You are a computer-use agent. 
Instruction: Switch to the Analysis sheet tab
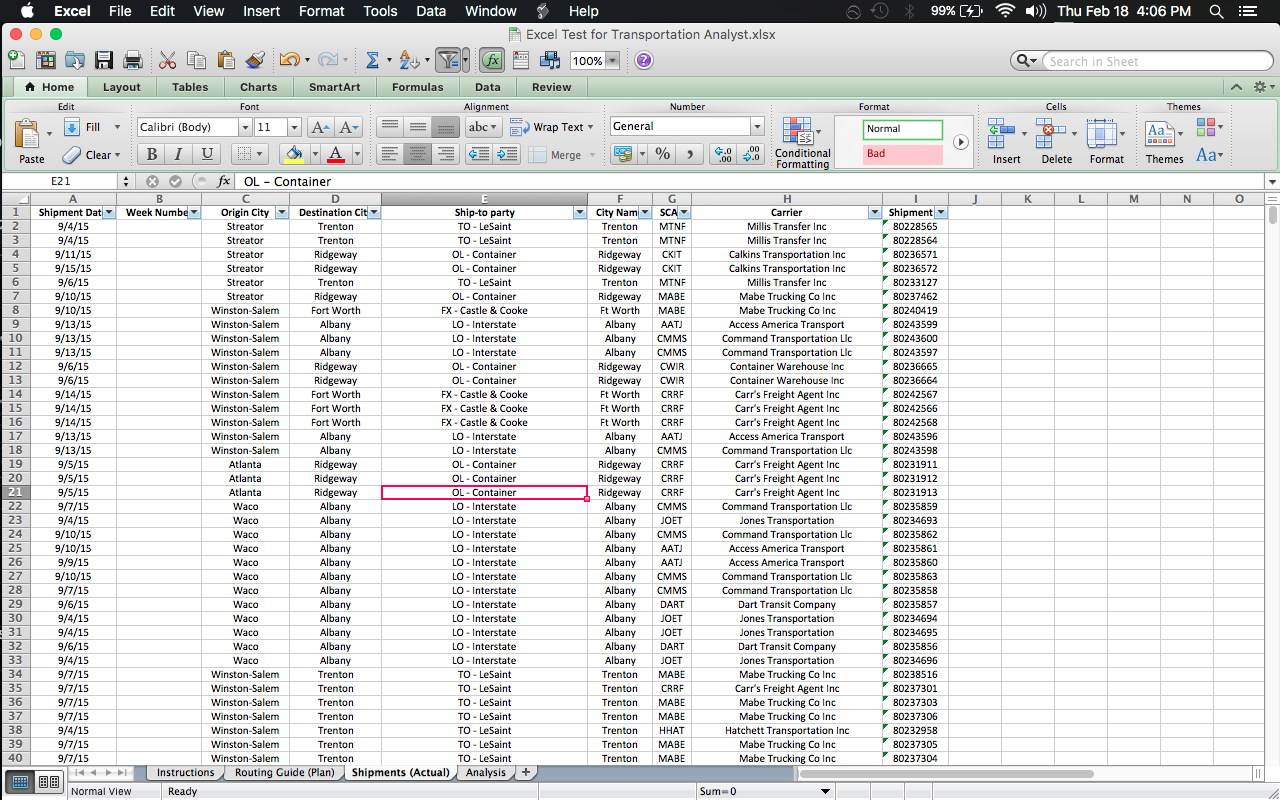click(486, 772)
